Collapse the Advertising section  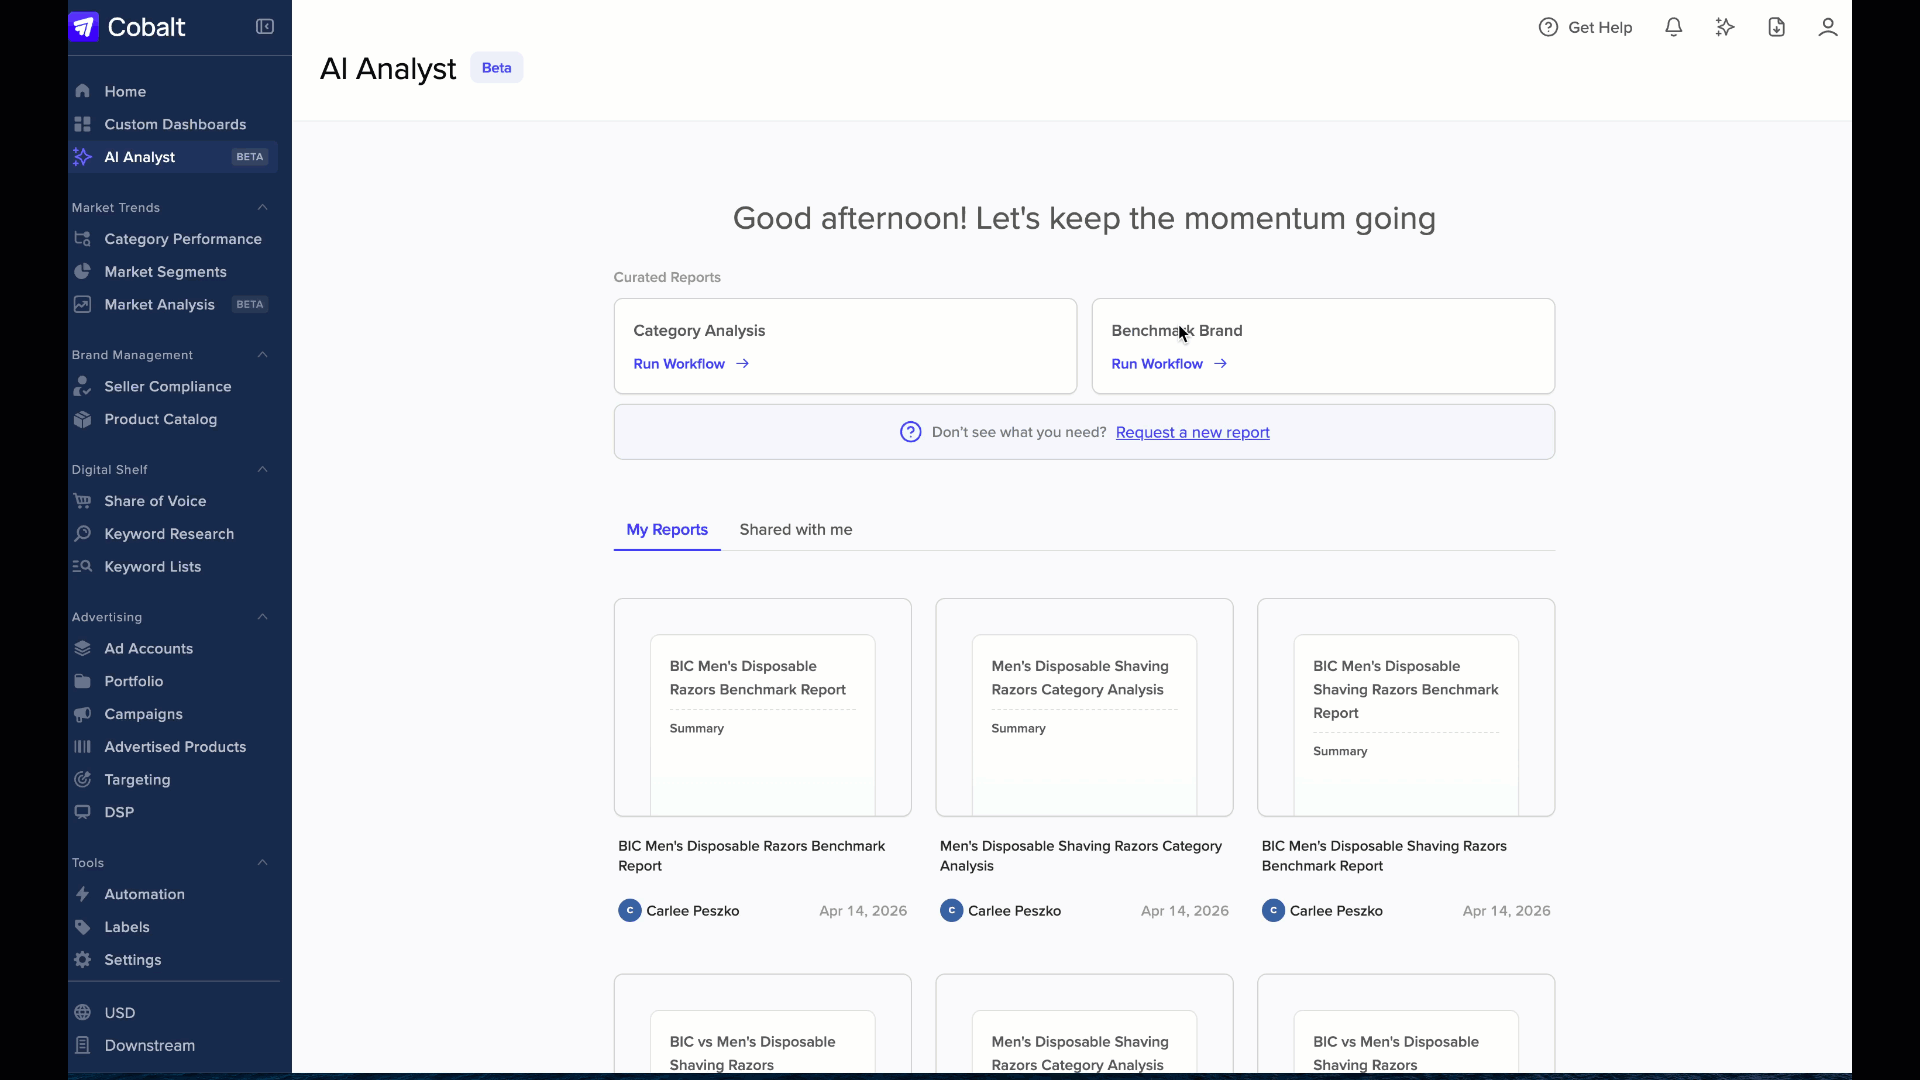[x=263, y=617]
